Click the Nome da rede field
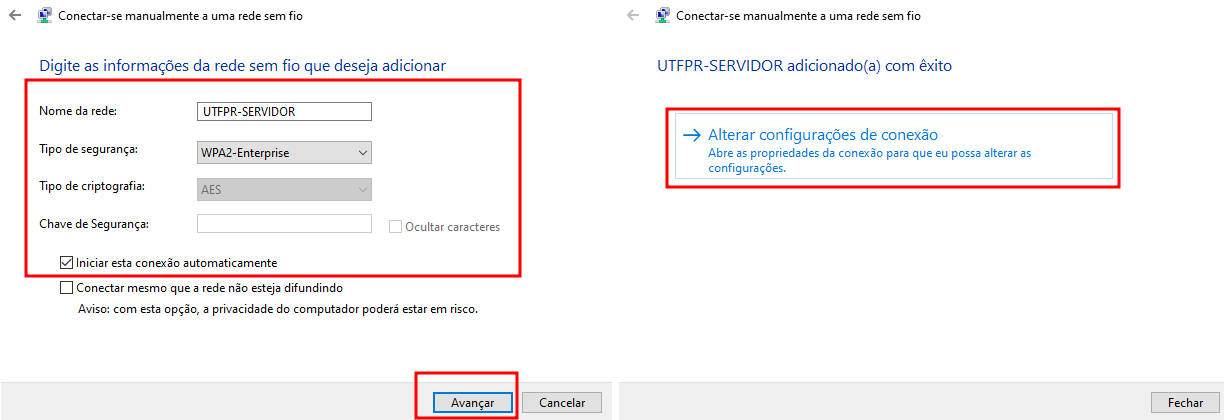The height and width of the screenshot is (420, 1225). point(285,111)
